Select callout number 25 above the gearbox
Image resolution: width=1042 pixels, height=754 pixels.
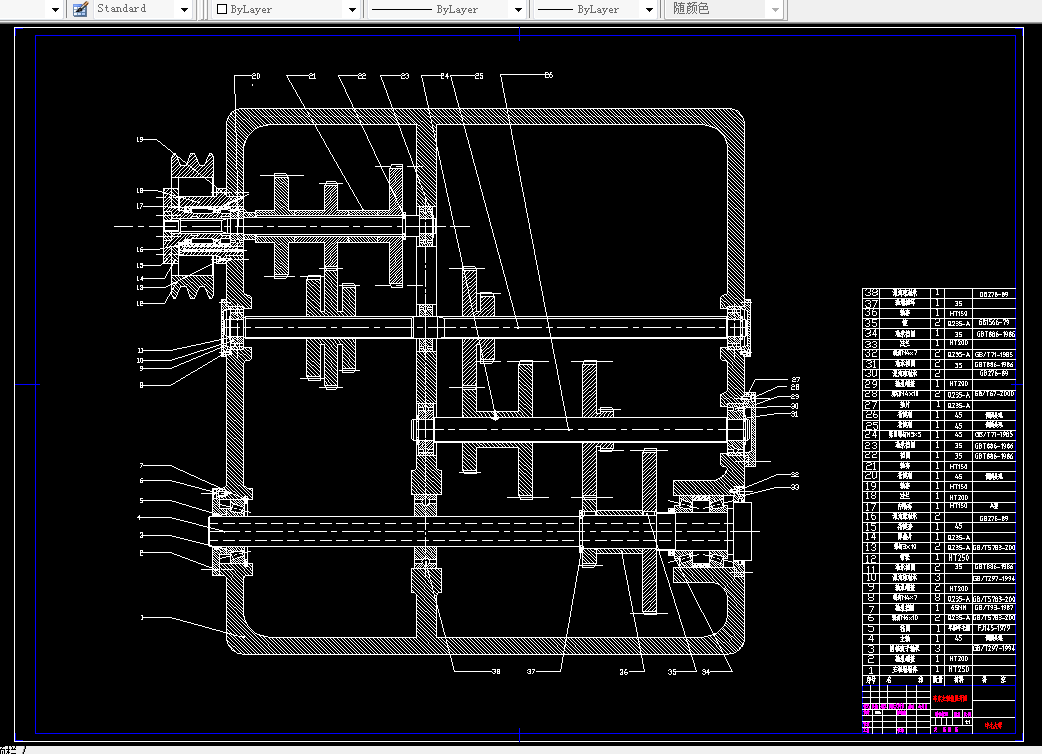pos(479,76)
